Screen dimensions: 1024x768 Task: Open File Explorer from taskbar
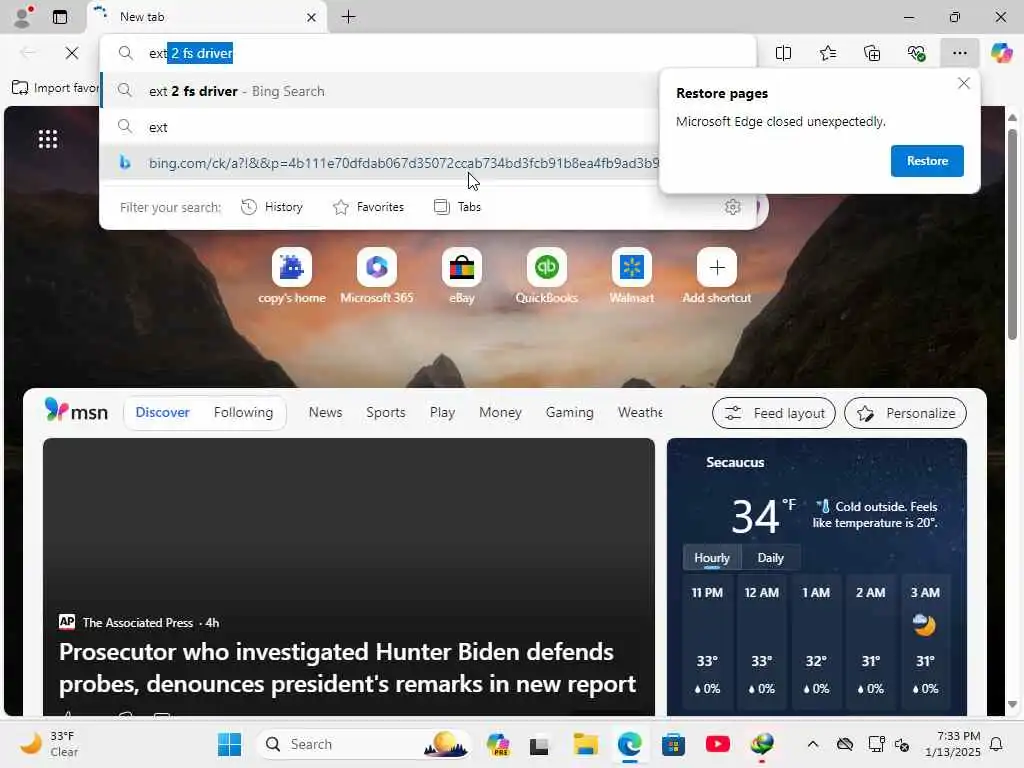click(586, 744)
